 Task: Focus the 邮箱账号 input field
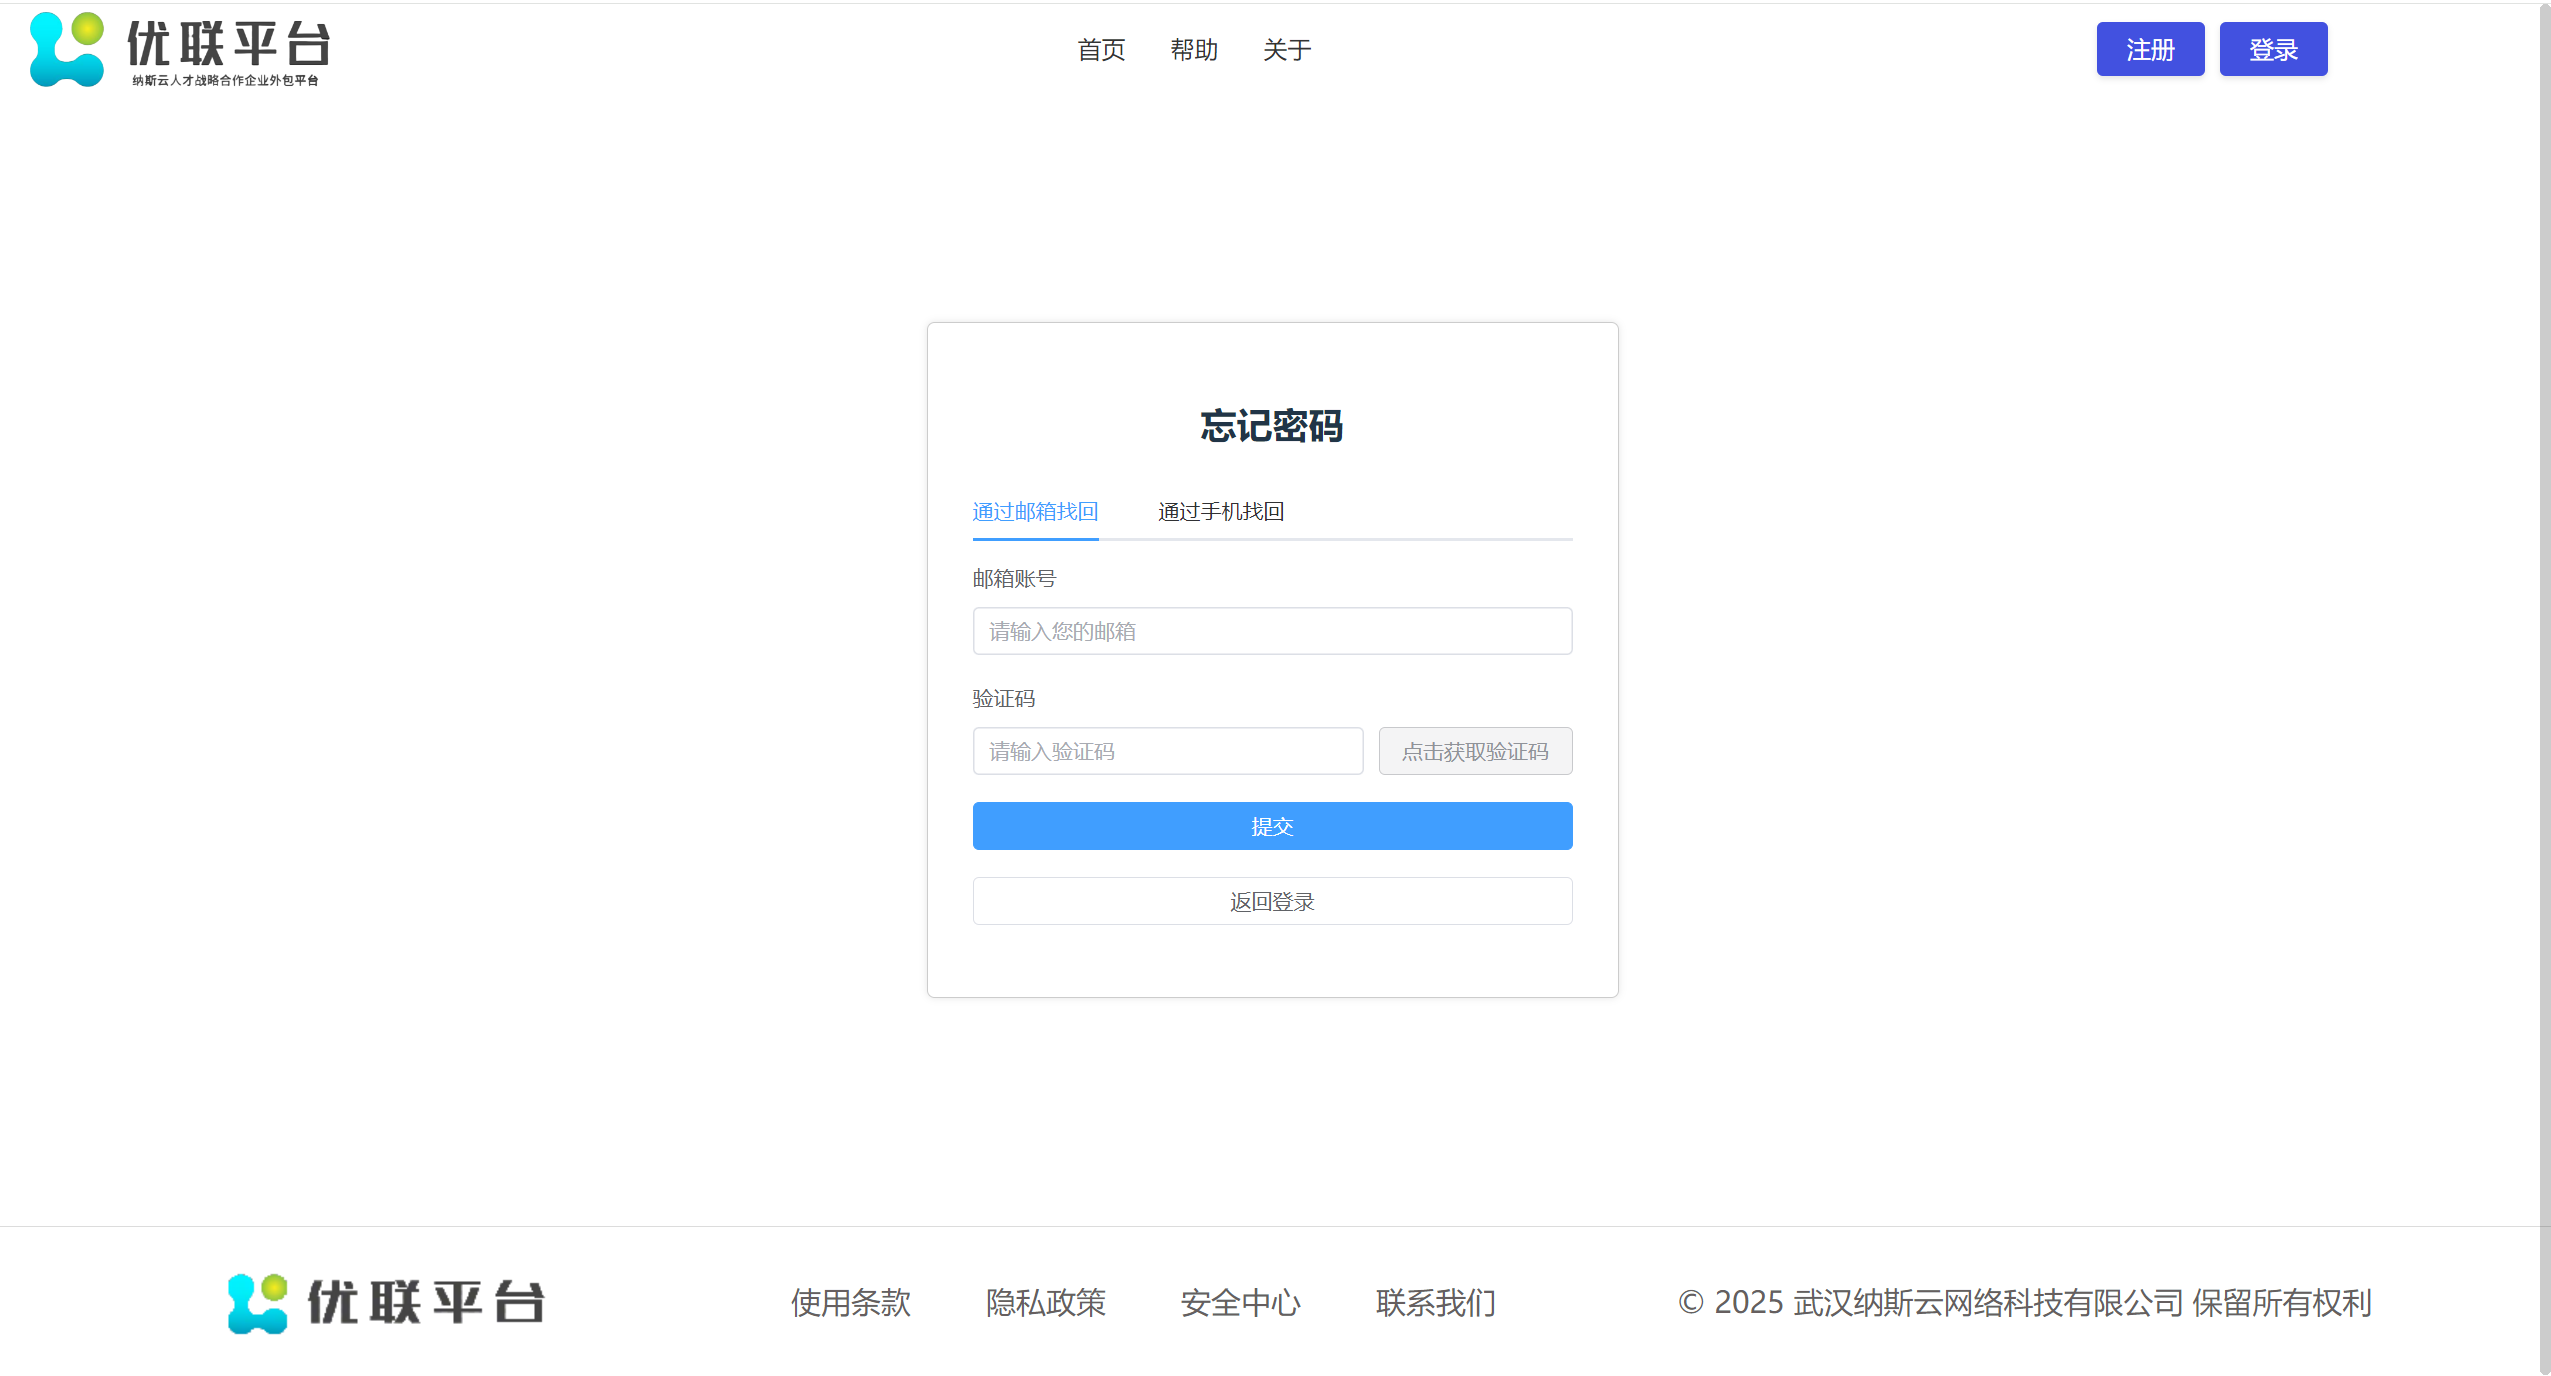(x=1272, y=631)
